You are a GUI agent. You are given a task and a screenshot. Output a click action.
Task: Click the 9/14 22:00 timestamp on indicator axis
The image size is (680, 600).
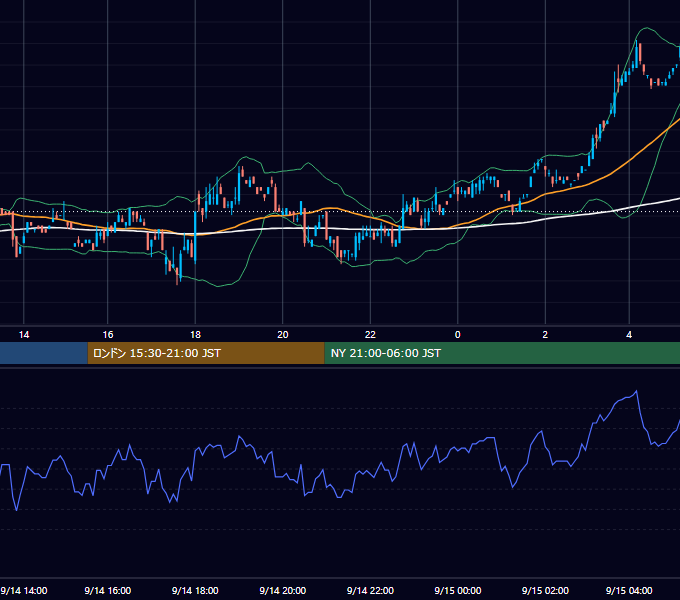pyautogui.click(x=370, y=590)
